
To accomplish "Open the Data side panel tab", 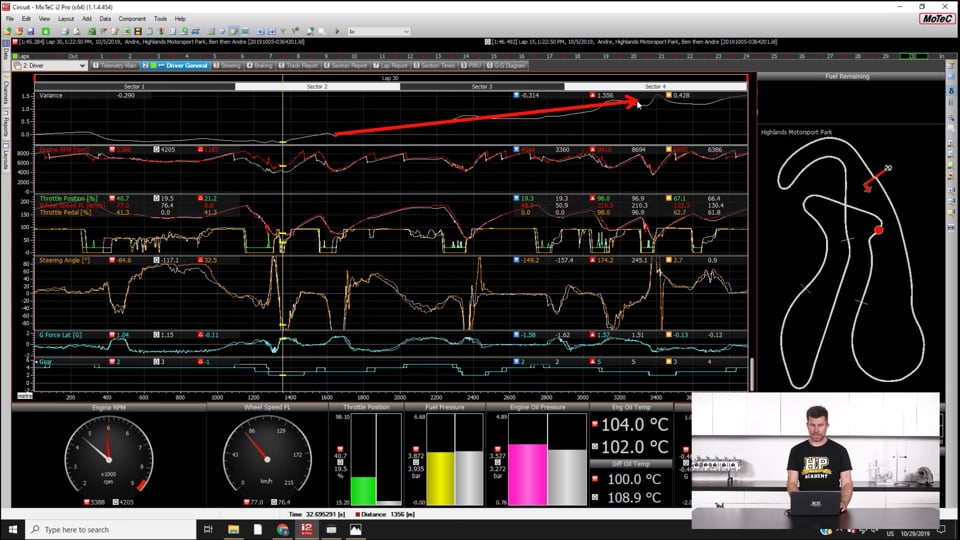I will [5, 56].
